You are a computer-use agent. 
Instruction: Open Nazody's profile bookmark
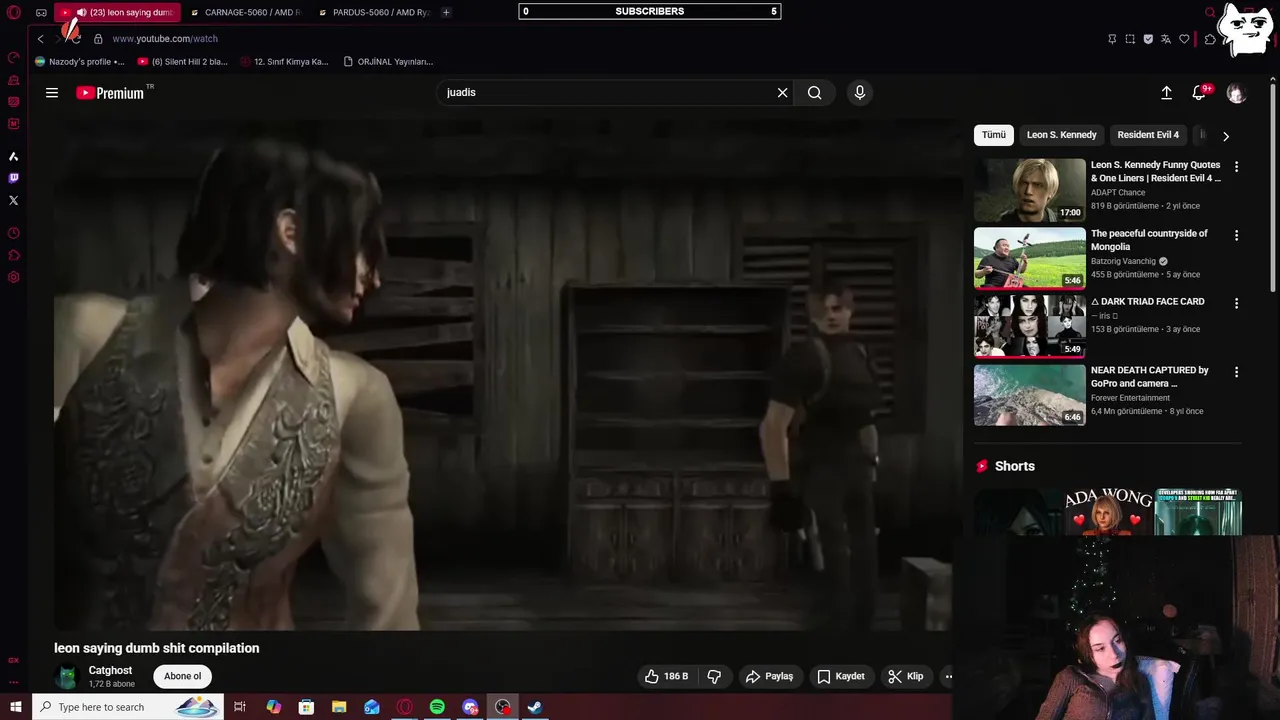pyautogui.click(x=79, y=62)
